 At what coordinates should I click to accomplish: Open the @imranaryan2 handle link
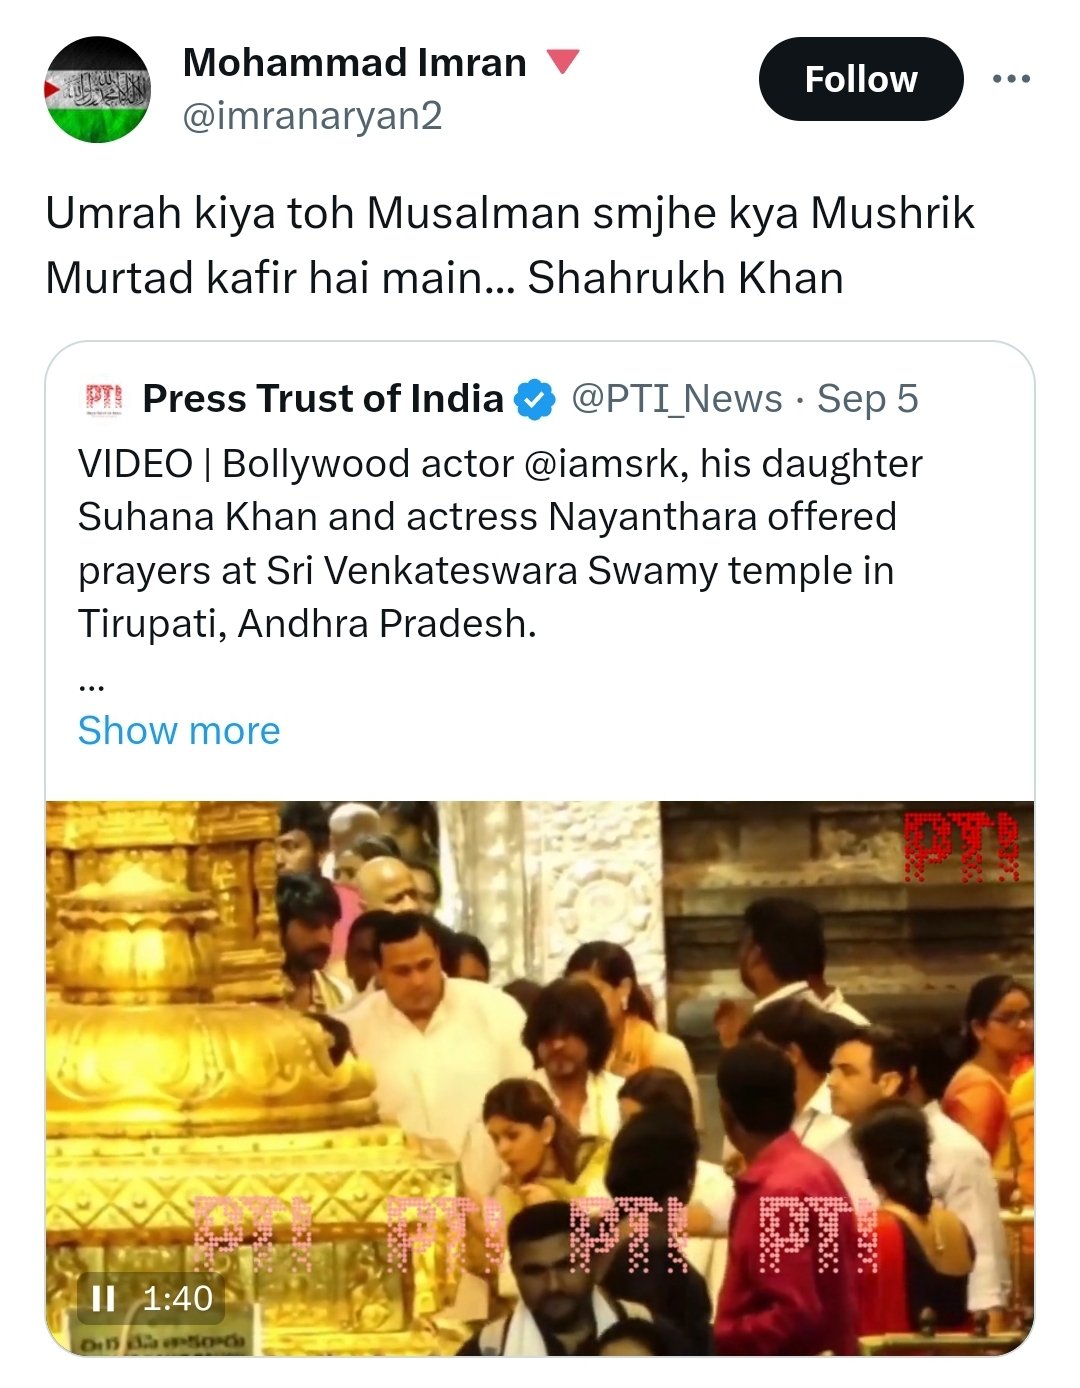[x=312, y=116]
